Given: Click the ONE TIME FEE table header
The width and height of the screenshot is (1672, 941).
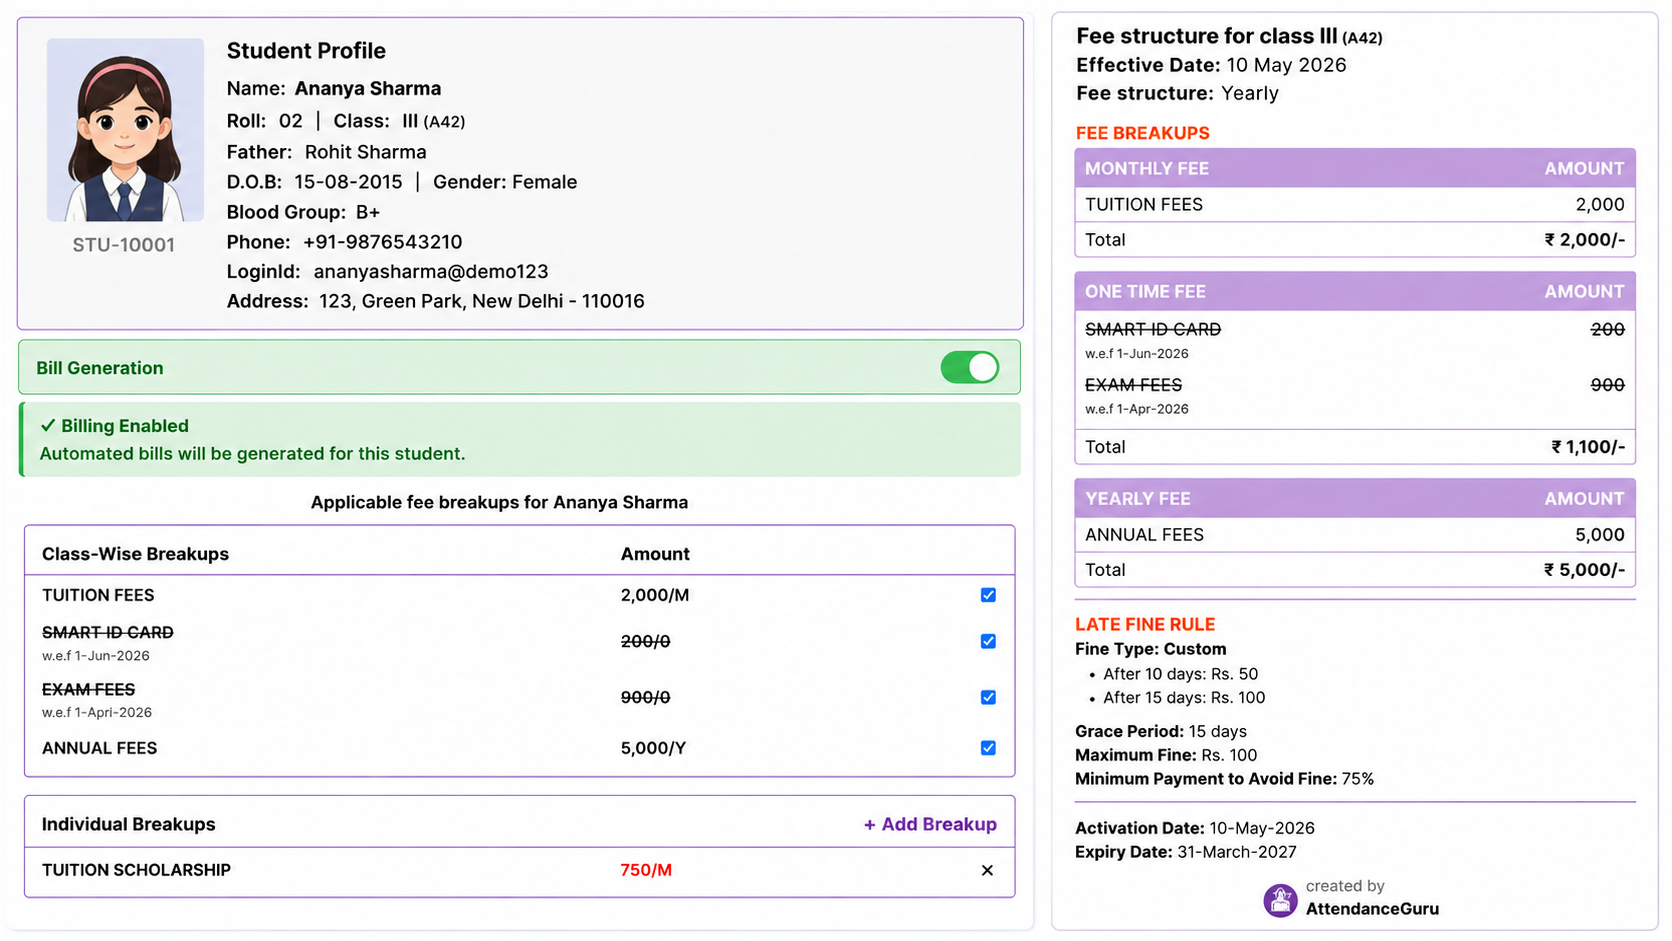Looking at the screenshot, I should click(1355, 291).
